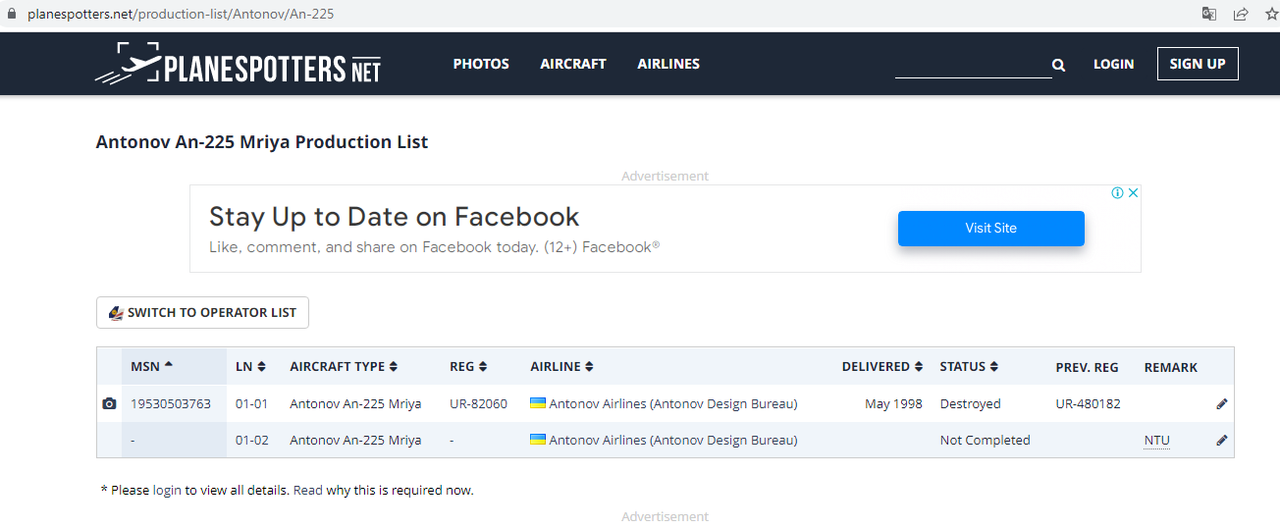Viewport: 1280px width, 523px height.
Task: Open the photo camera icon for UR-82060
Action: pos(109,404)
